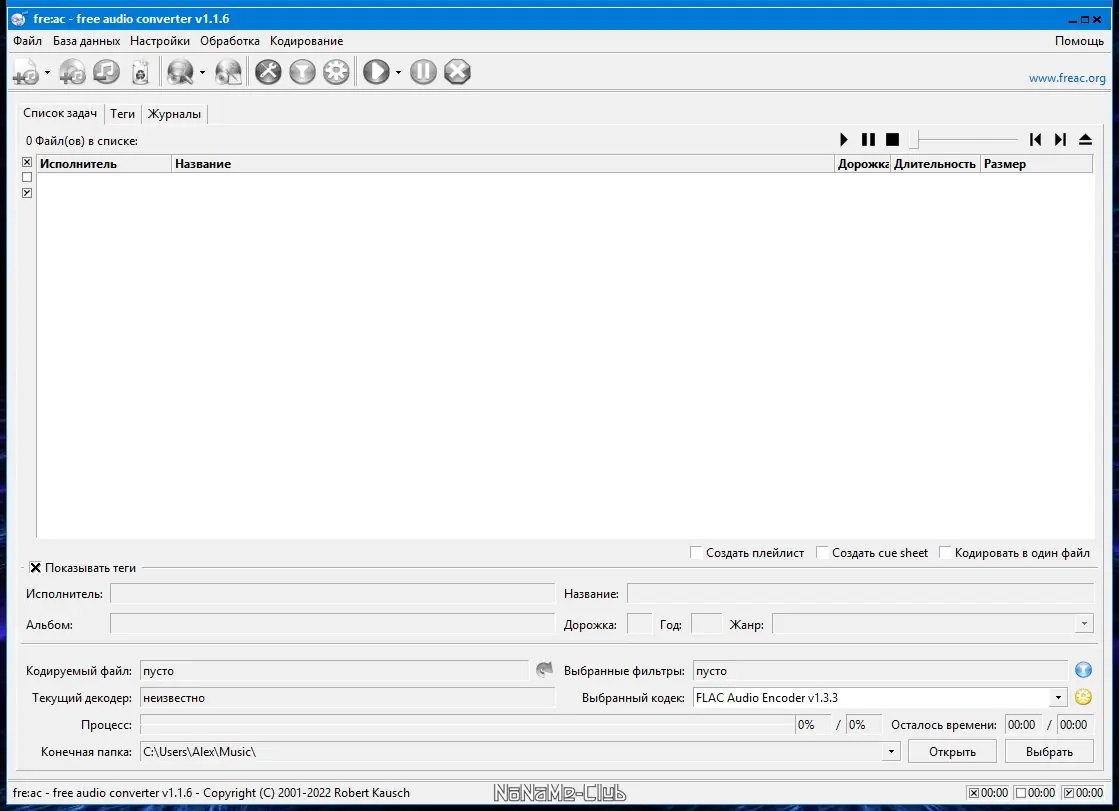
Task: Click the funnel filter configuration toolbar icon
Action: [x=303, y=72]
